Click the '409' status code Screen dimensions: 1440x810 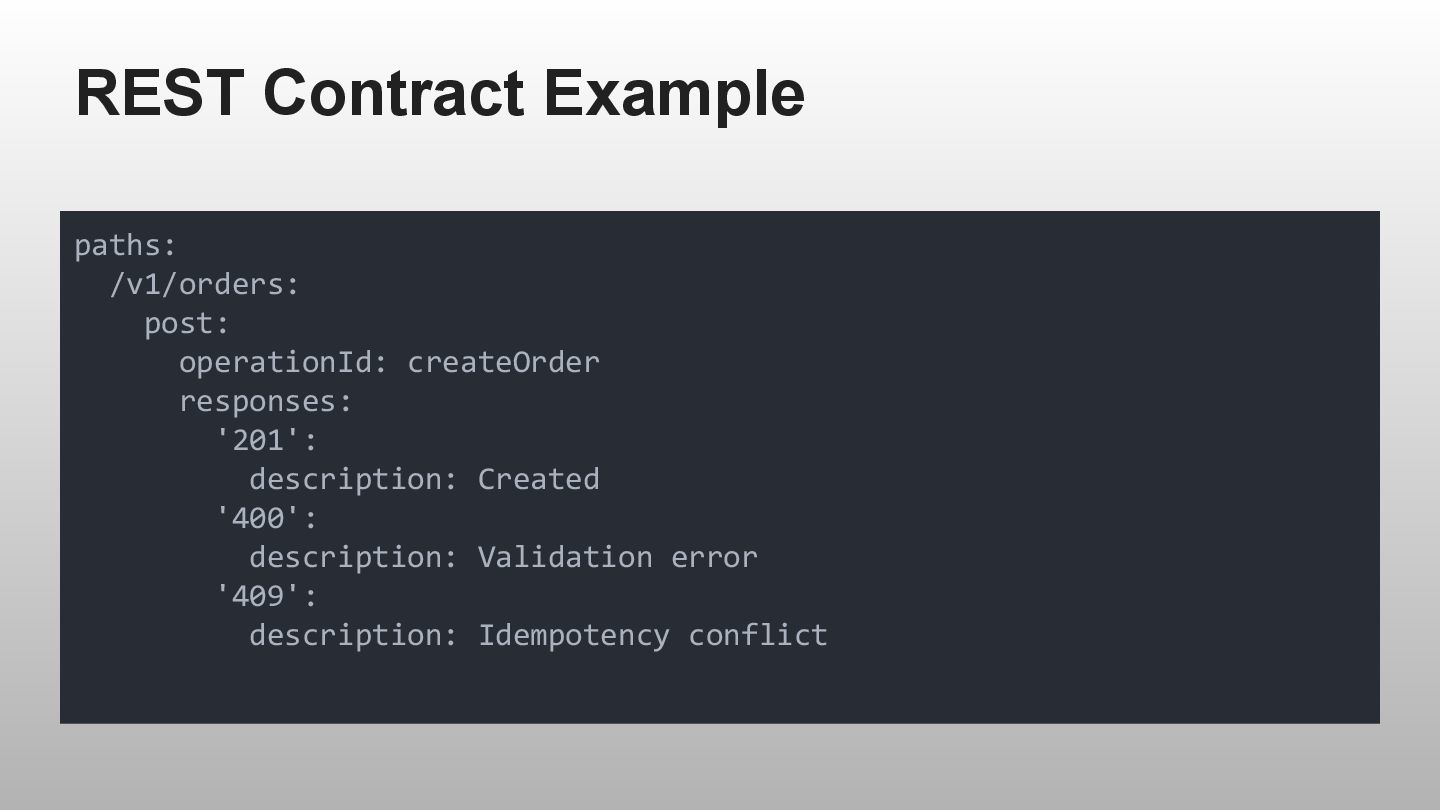(x=258, y=596)
